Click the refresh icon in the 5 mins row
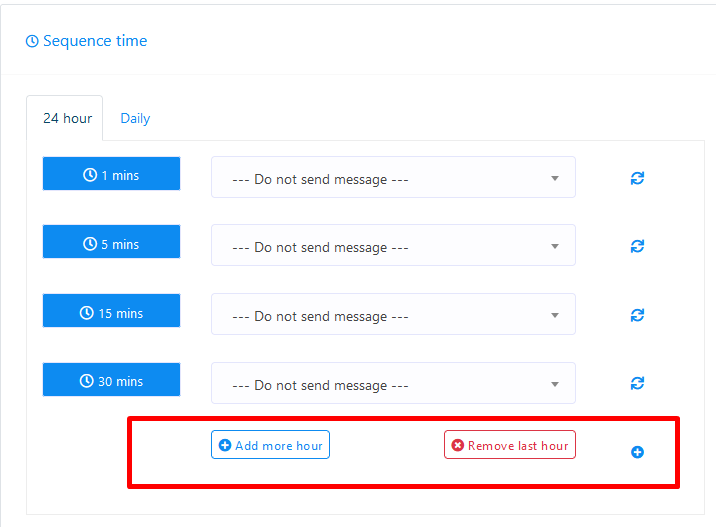Screen dimensions: 716x527 [x=637, y=246]
